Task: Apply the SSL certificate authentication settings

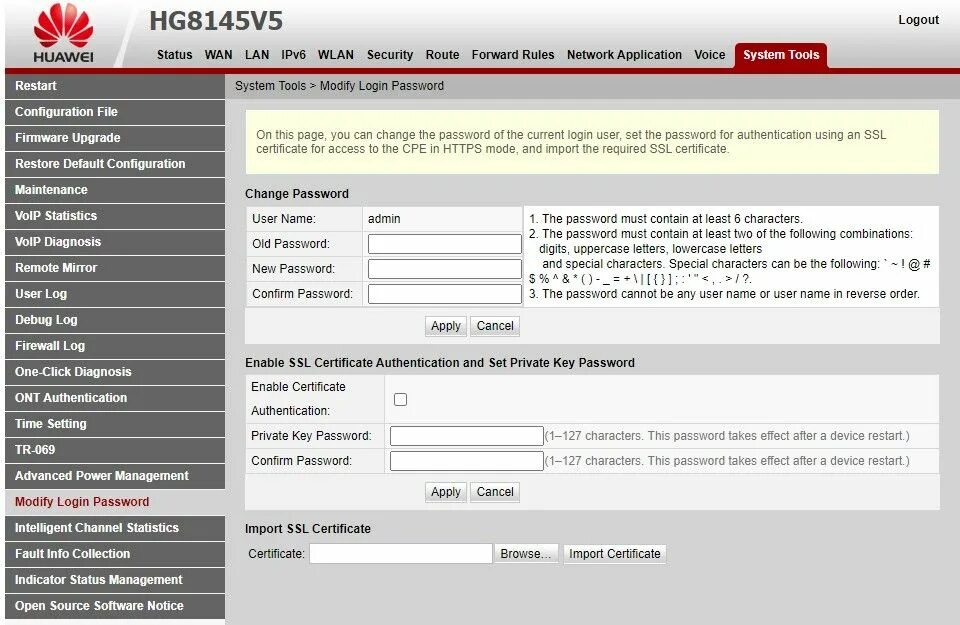Action: tap(446, 492)
